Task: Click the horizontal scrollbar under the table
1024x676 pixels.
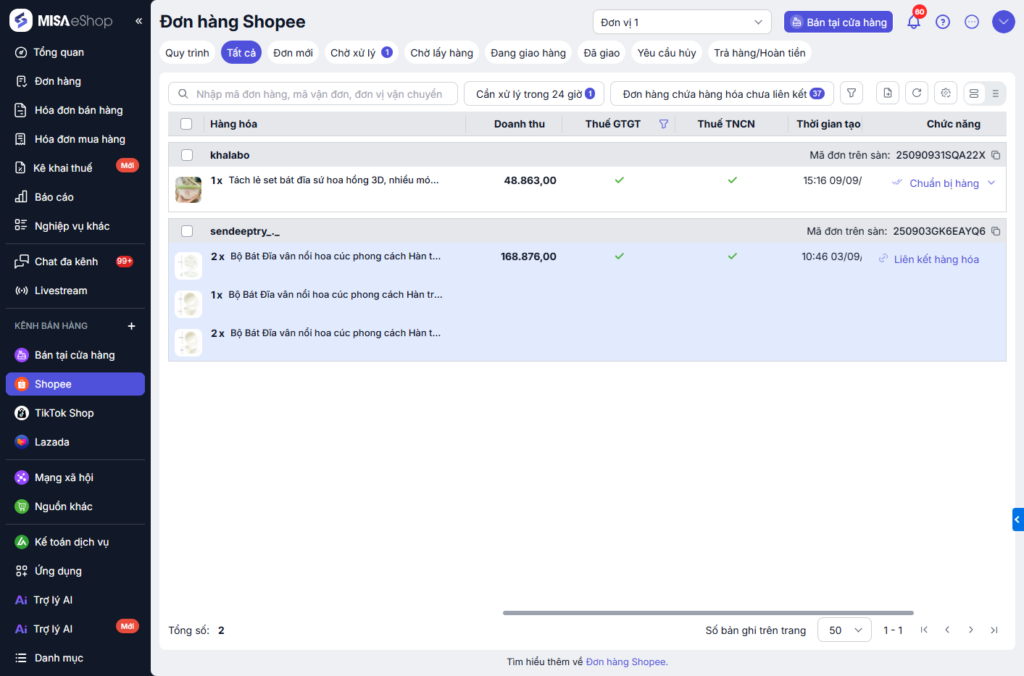Action: [708, 613]
